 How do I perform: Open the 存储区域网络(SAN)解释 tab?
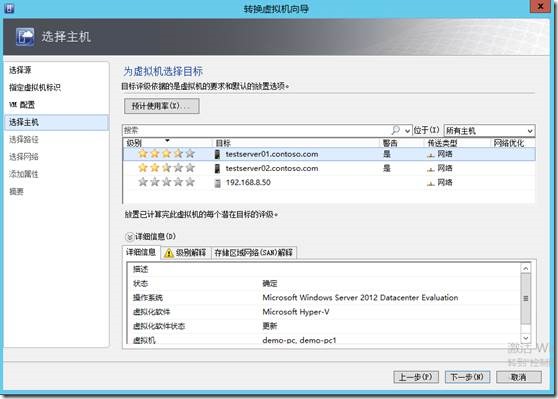pos(254,253)
